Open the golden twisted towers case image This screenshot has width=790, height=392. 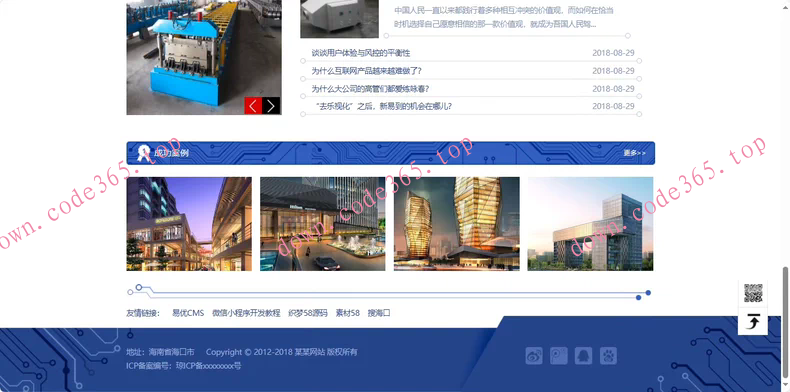coord(456,224)
